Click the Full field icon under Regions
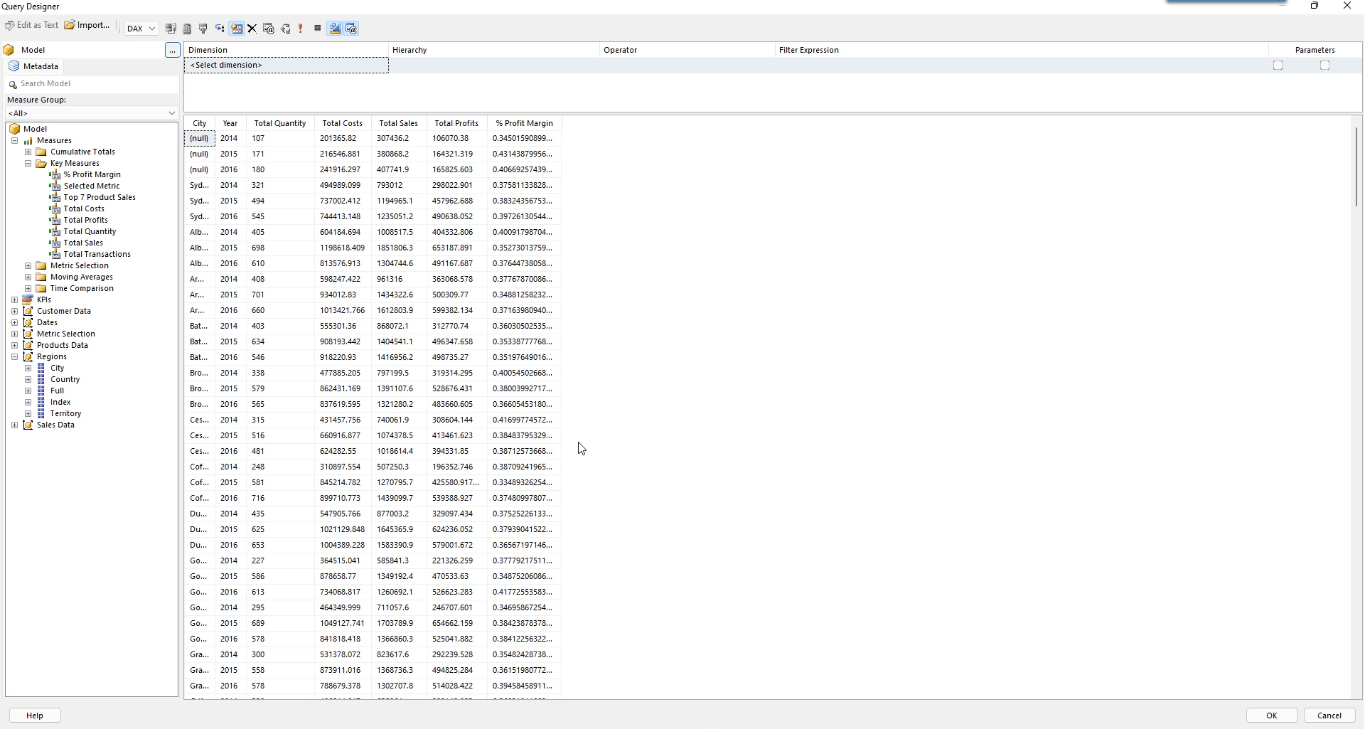The width and height of the screenshot is (1364, 729). point(41,391)
